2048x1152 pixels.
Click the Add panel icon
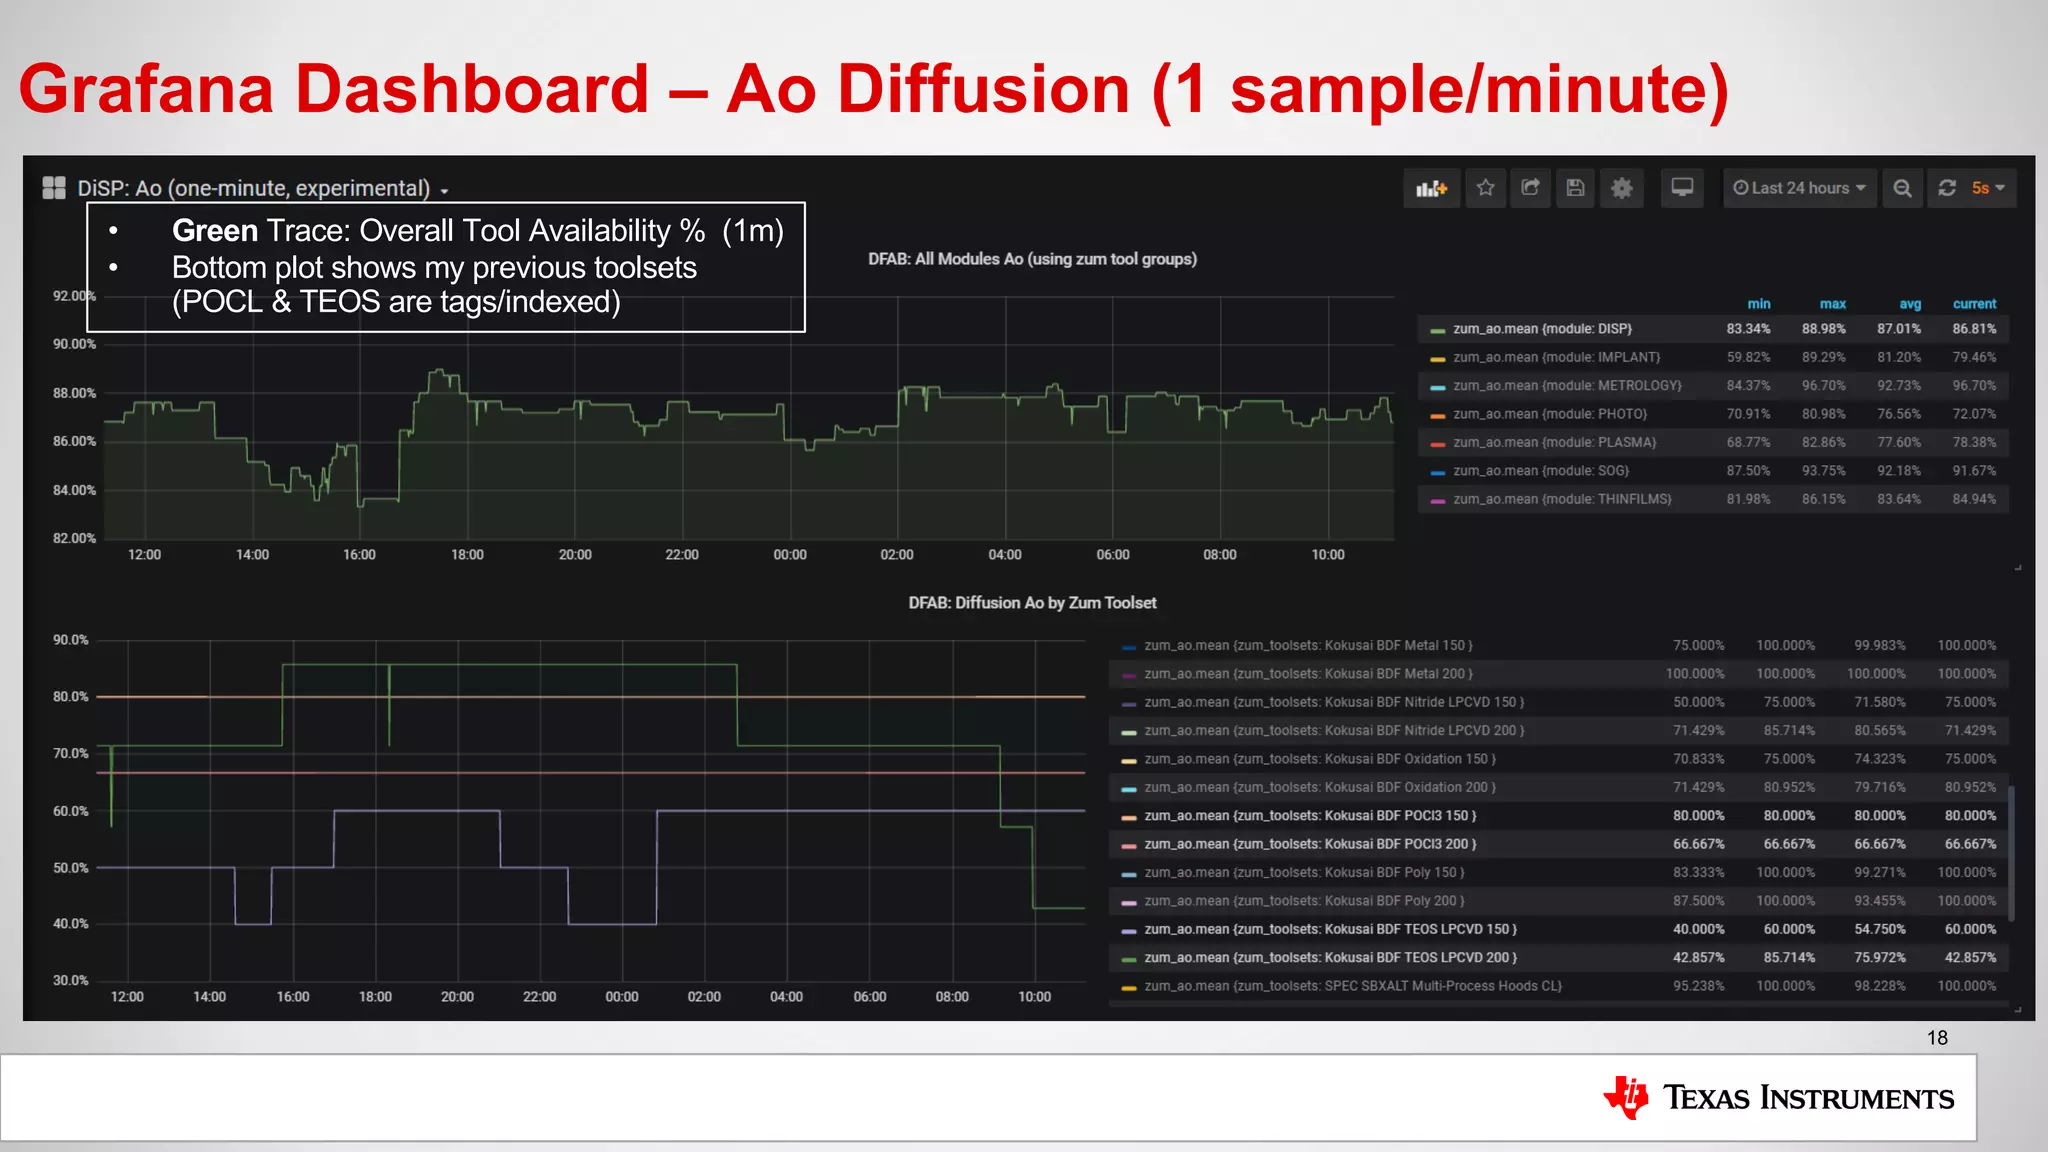[x=1432, y=188]
